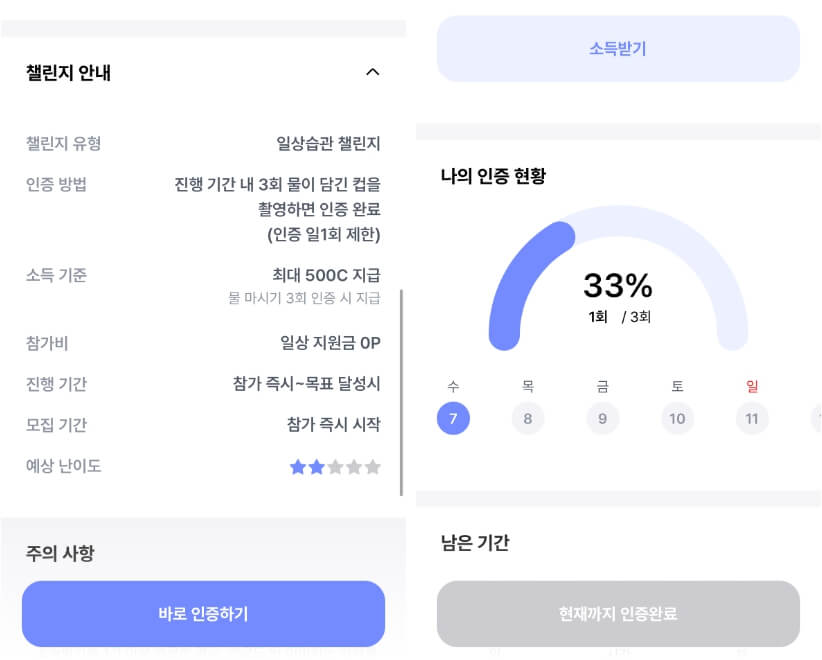822x660 pixels.
Task: Select the completed day 7 circle
Action: click(453, 418)
